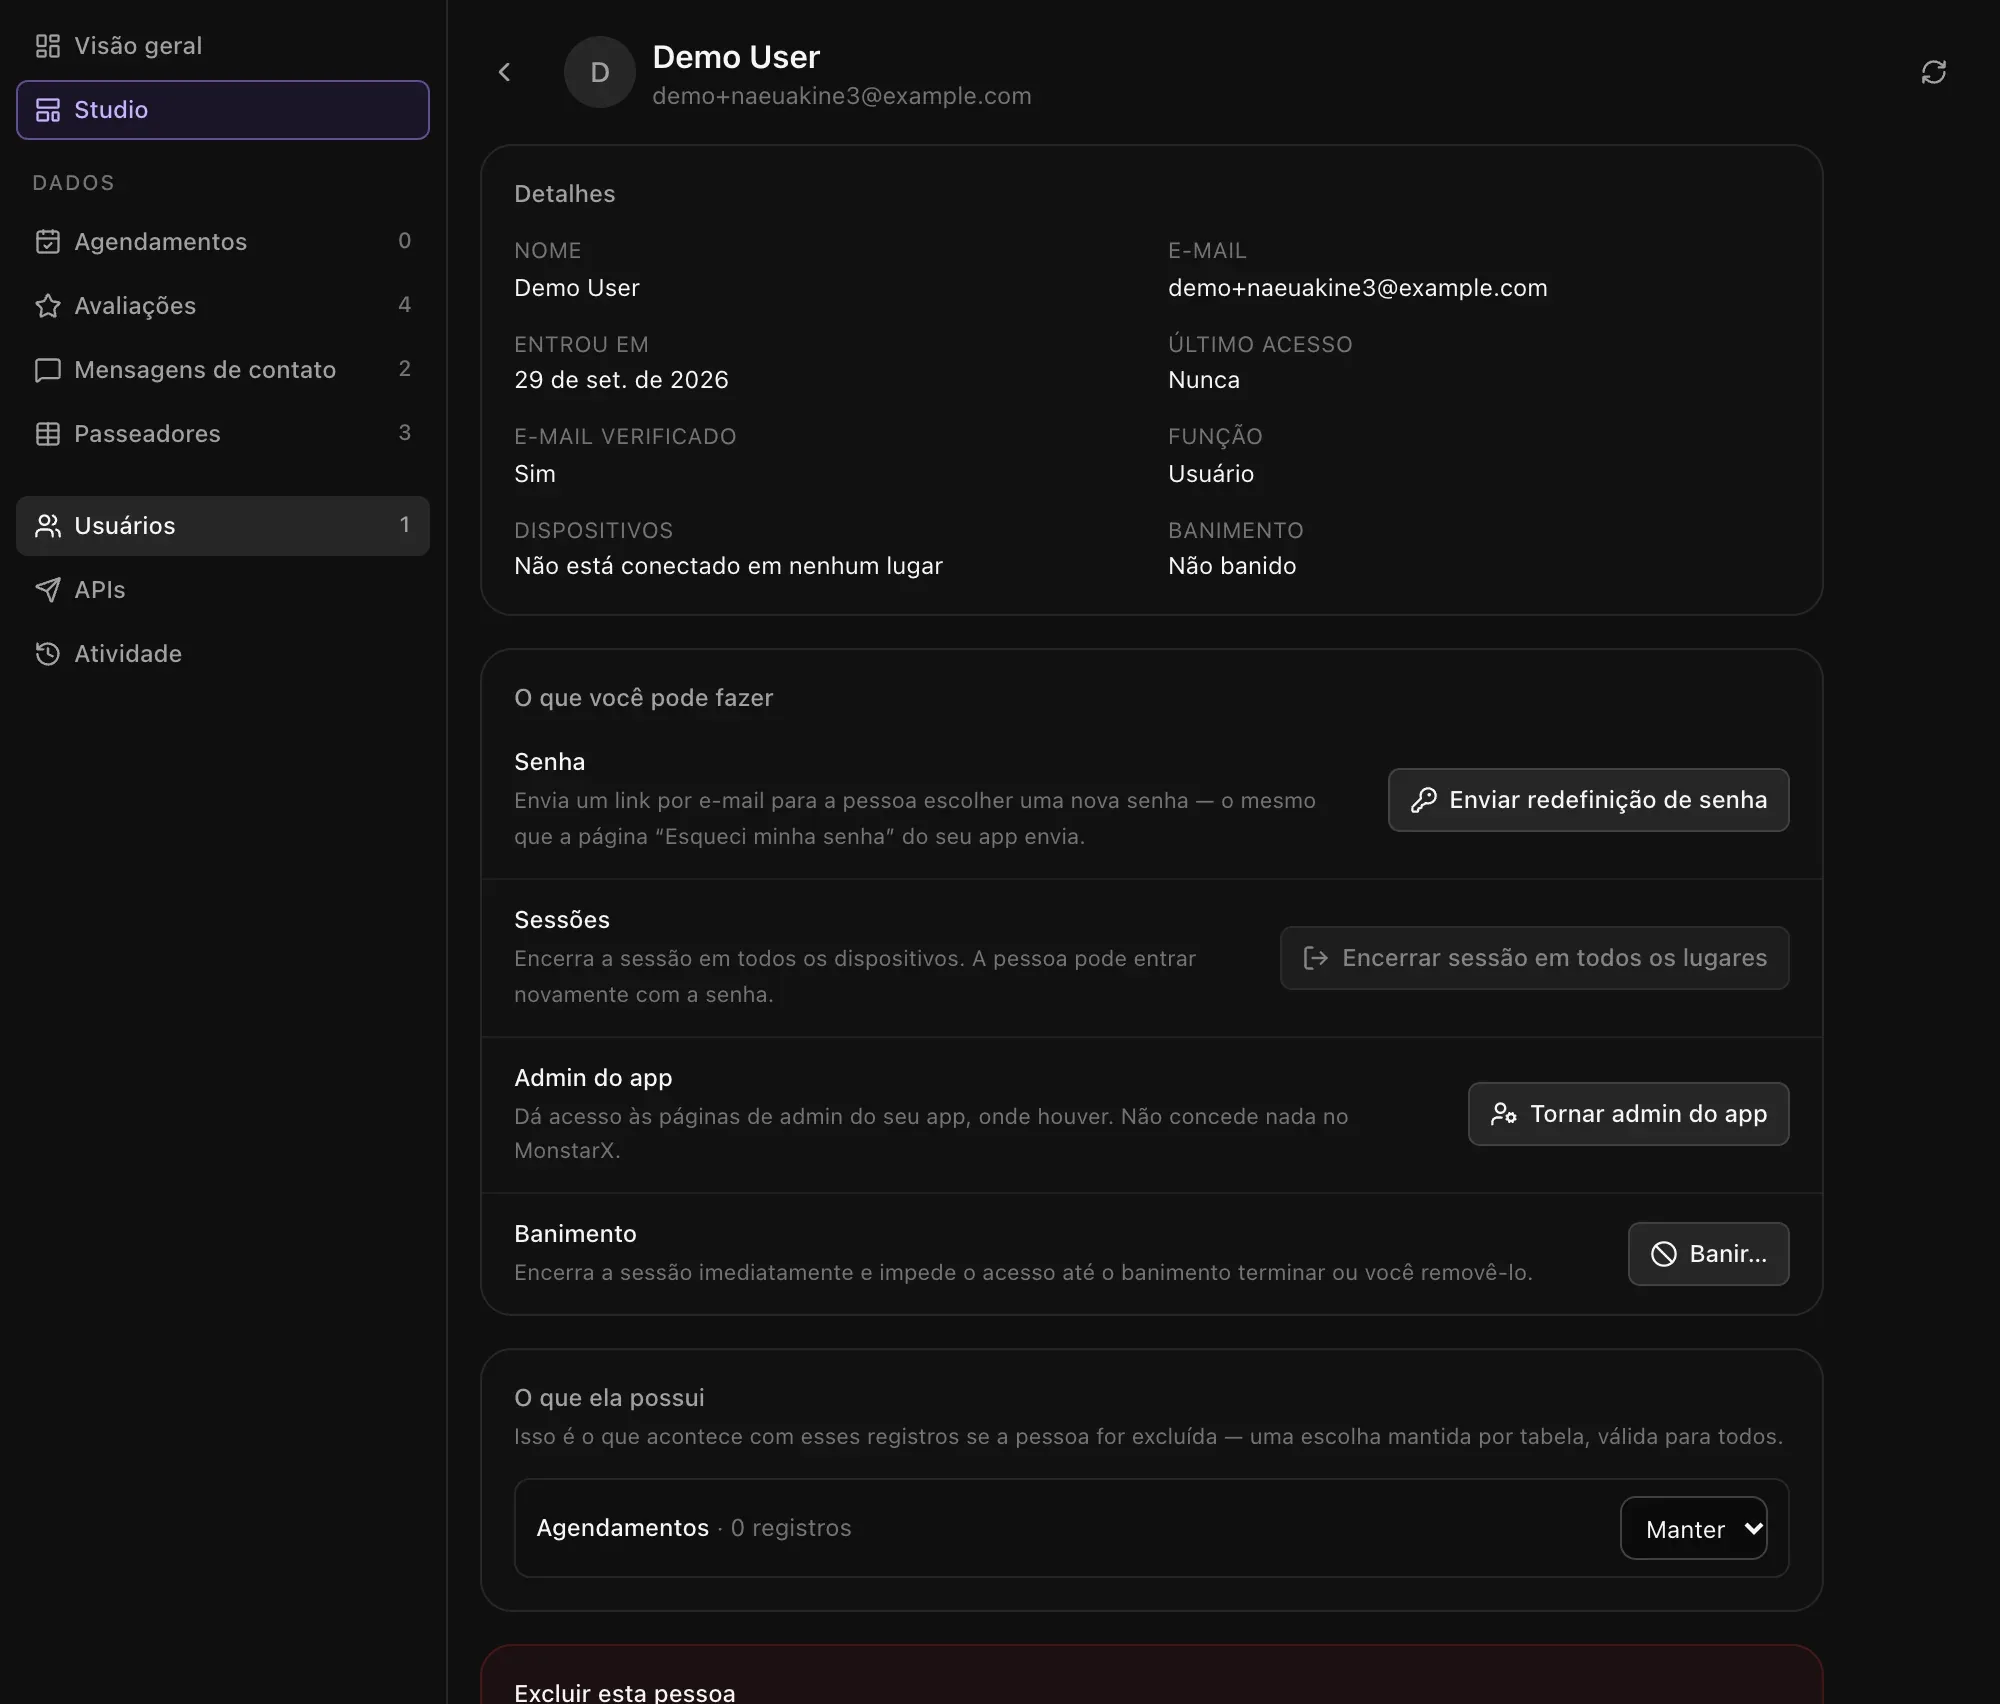
Task: Click the Studio layout icon
Action: [48, 110]
